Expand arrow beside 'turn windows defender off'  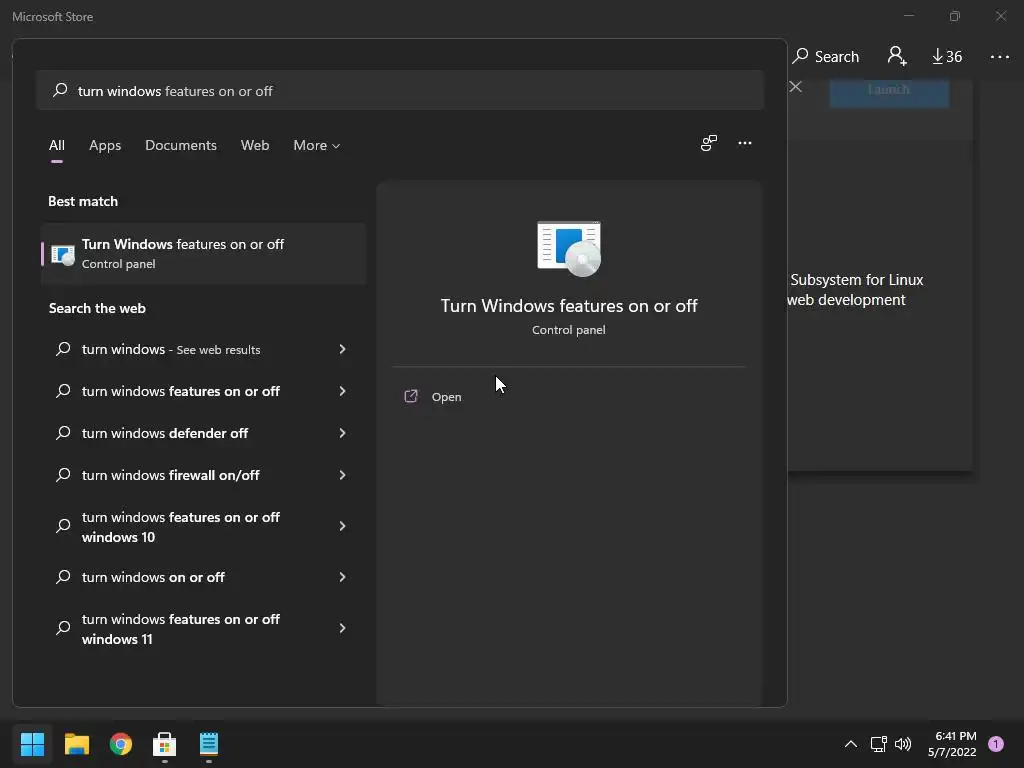point(342,433)
